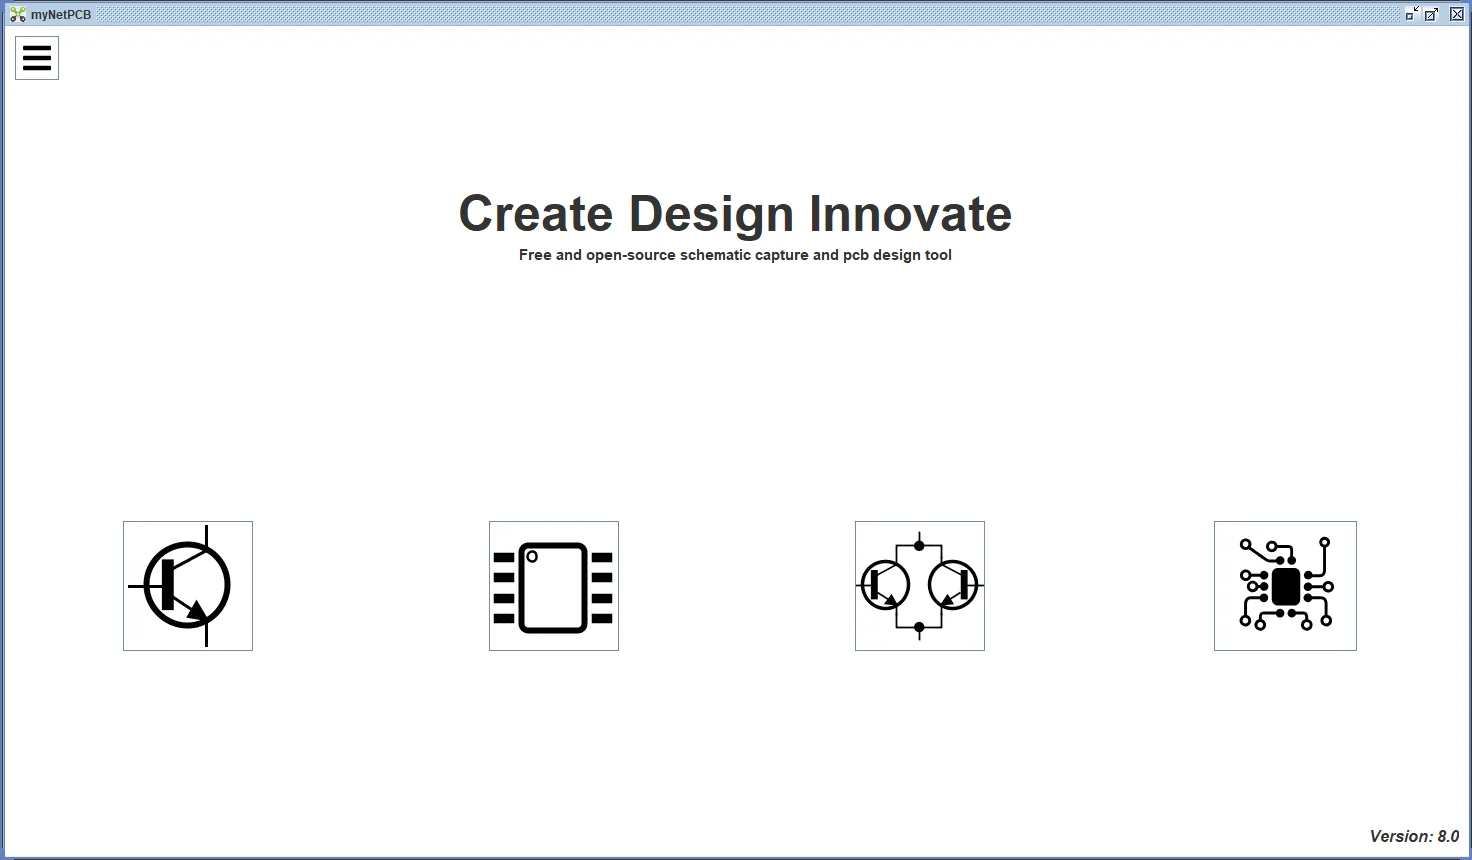Launch the symbol designer from the leftmost tile

coord(187,586)
